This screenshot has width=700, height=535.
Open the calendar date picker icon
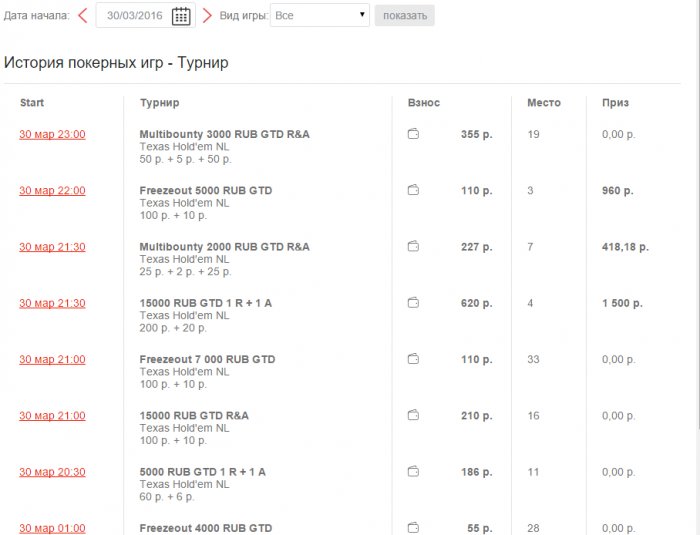pos(181,15)
